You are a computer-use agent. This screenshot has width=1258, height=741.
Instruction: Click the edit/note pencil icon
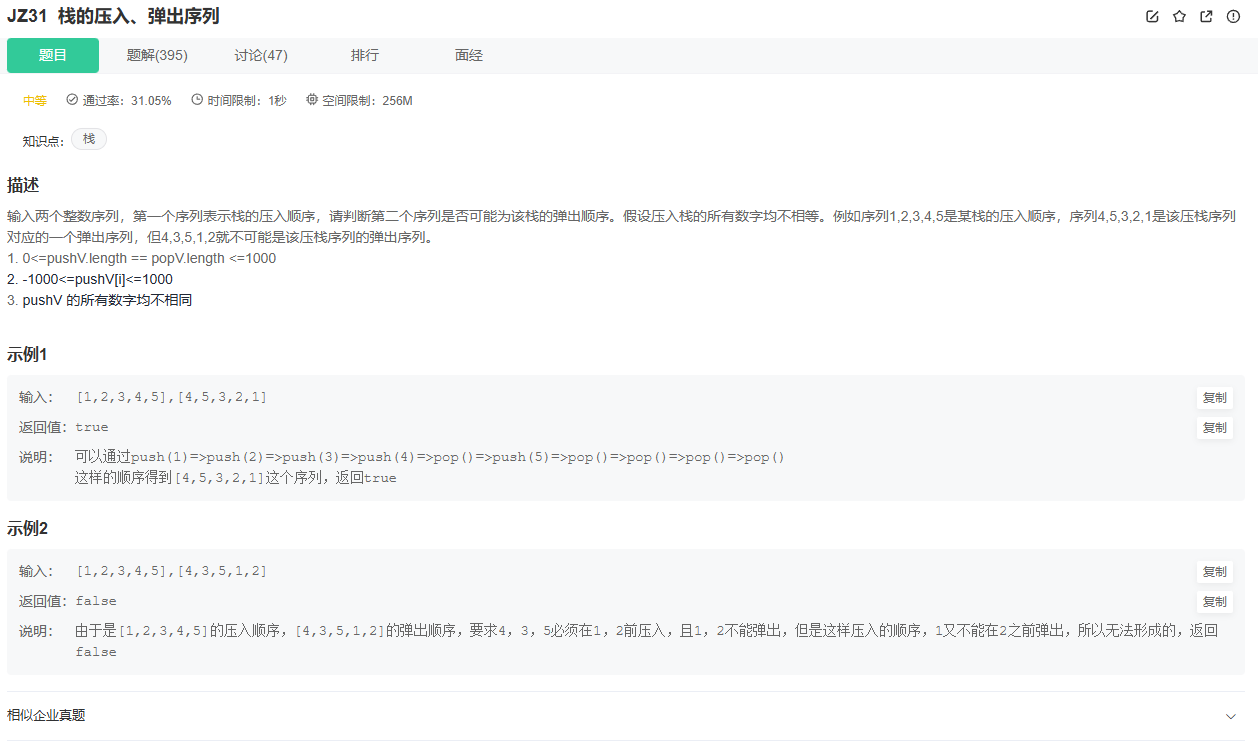(1152, 16)
